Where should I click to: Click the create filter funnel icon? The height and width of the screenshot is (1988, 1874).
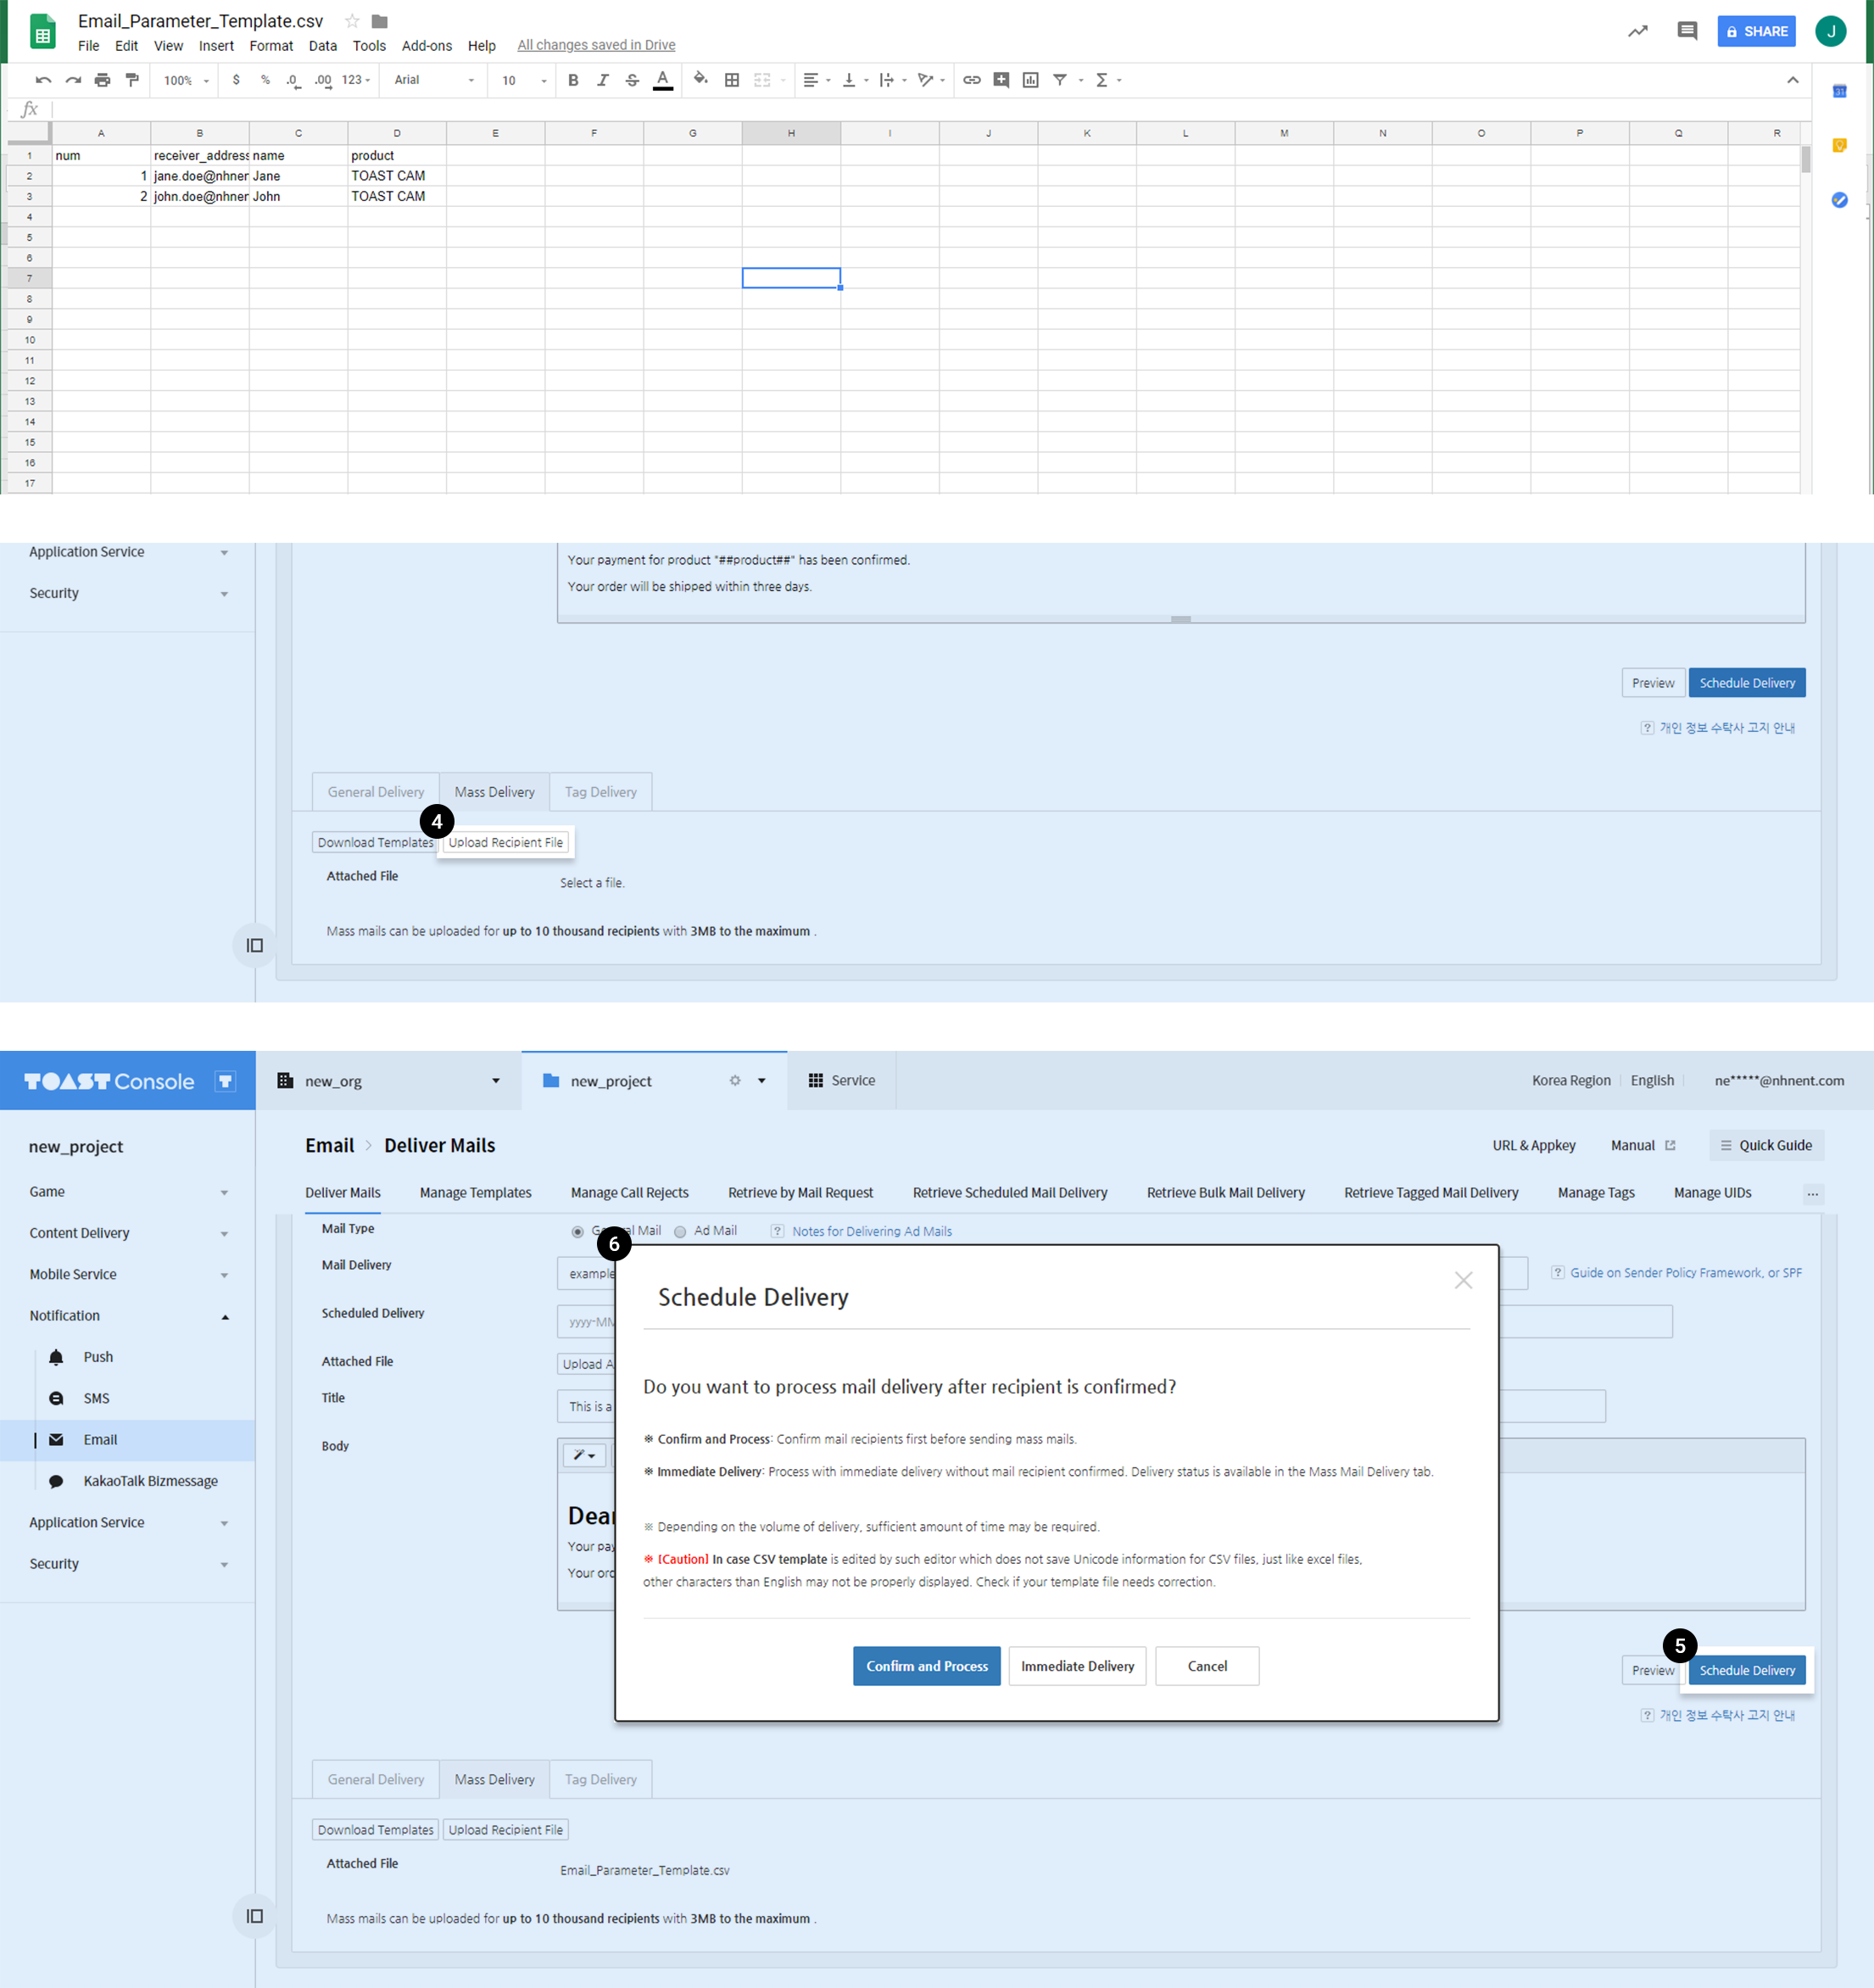[x=1060, y=80]
